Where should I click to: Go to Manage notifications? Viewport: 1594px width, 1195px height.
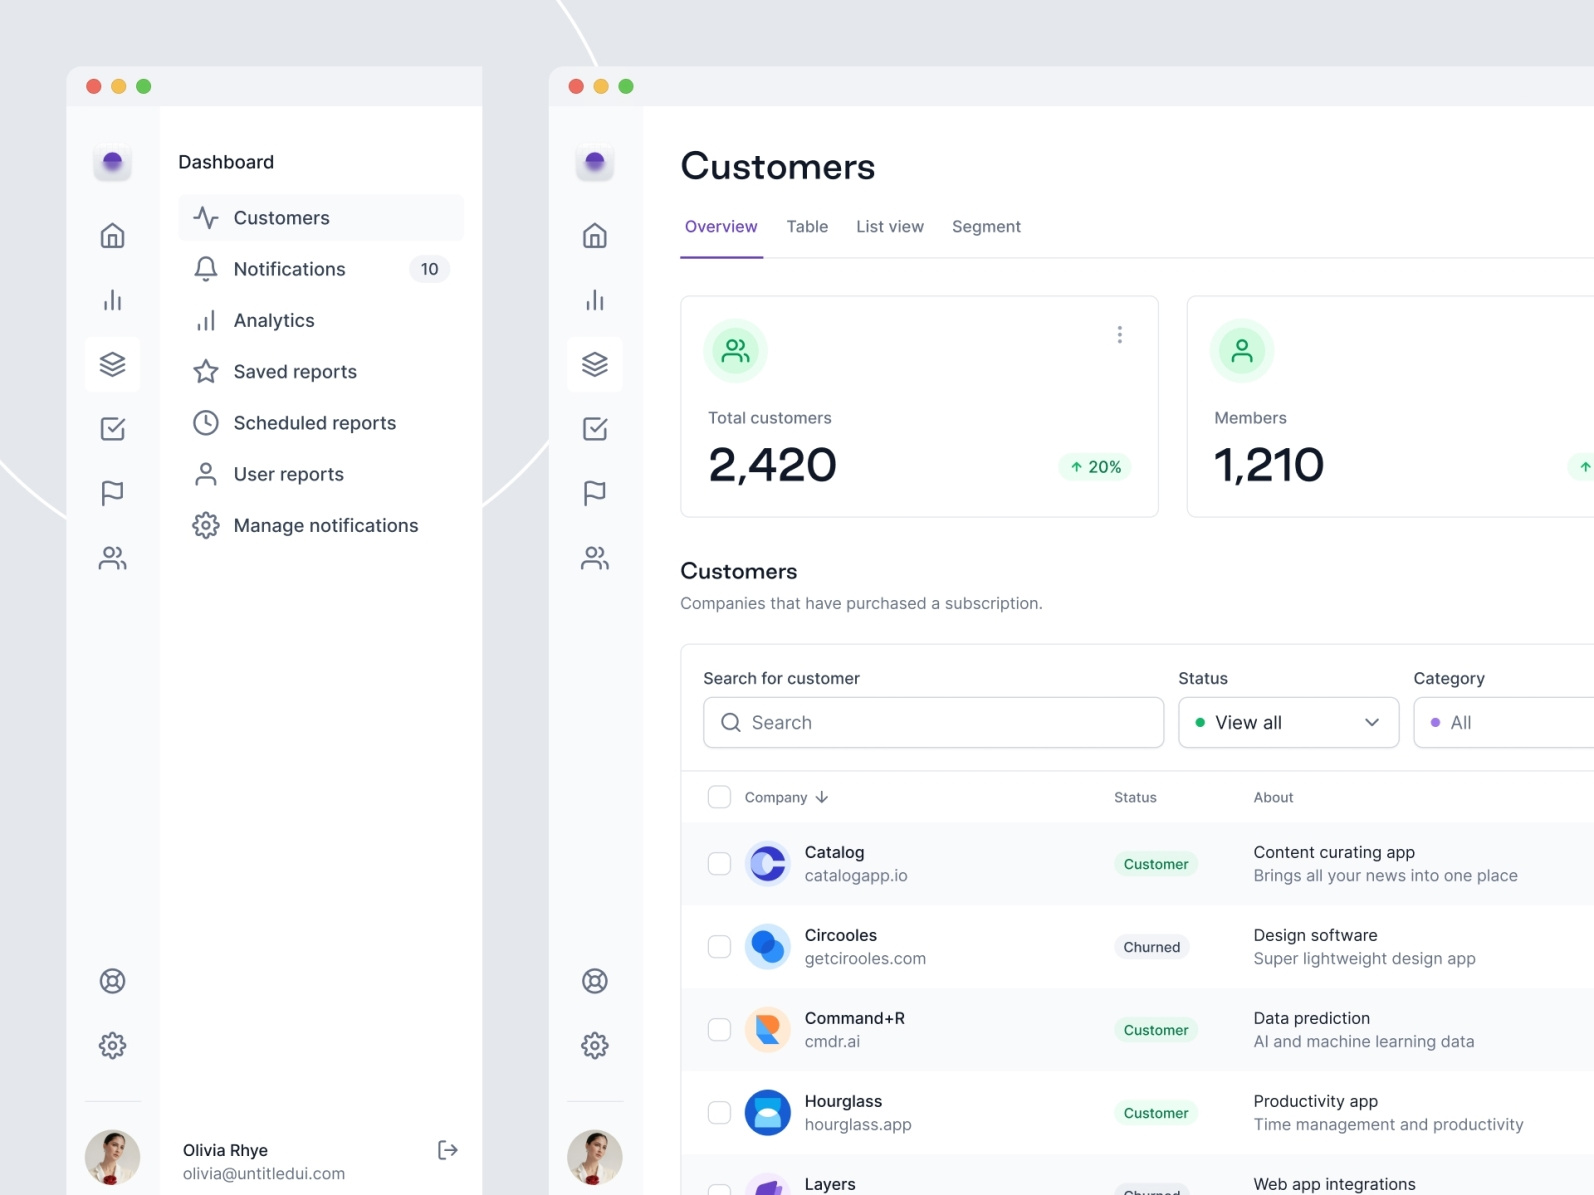point(325,526)
